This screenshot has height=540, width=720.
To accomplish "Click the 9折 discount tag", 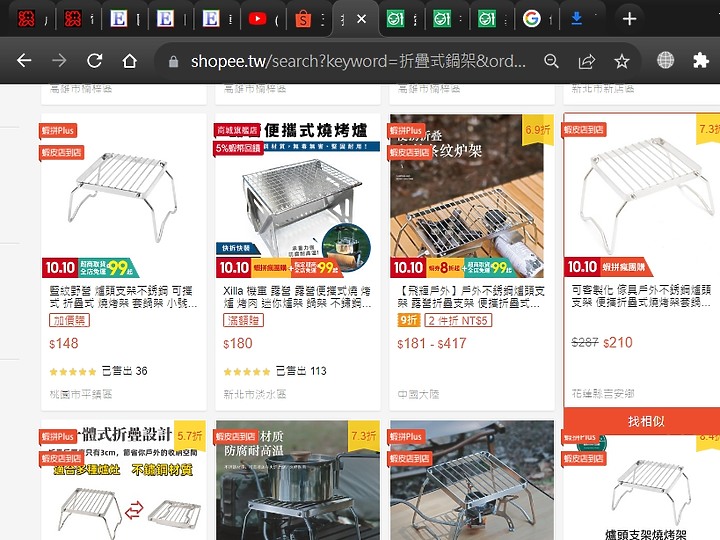I will (x=409, y=320).
